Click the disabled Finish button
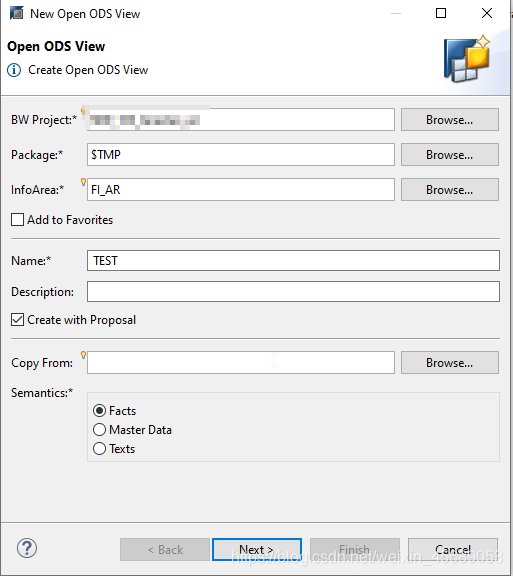This screenshot has height=576, width=513. 355,550
